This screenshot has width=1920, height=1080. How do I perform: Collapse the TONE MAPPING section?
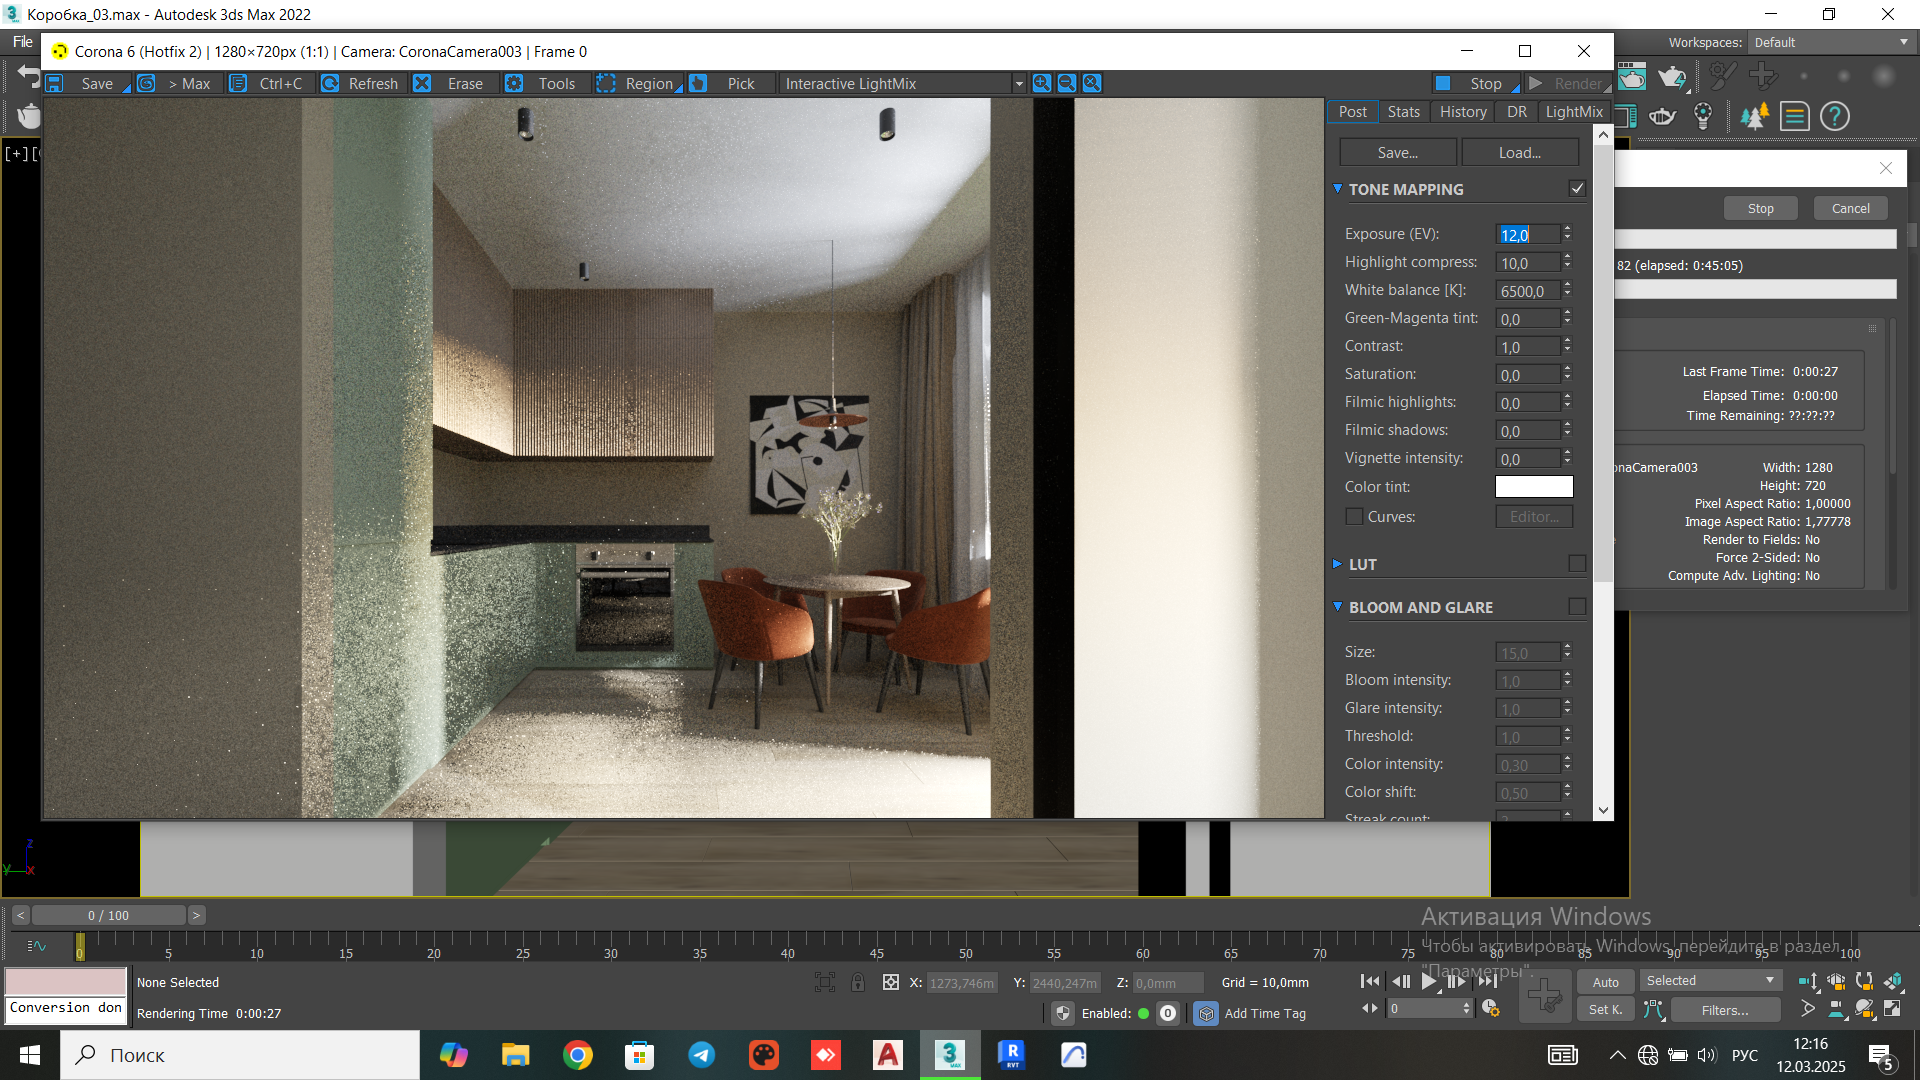coord(1338,189)
